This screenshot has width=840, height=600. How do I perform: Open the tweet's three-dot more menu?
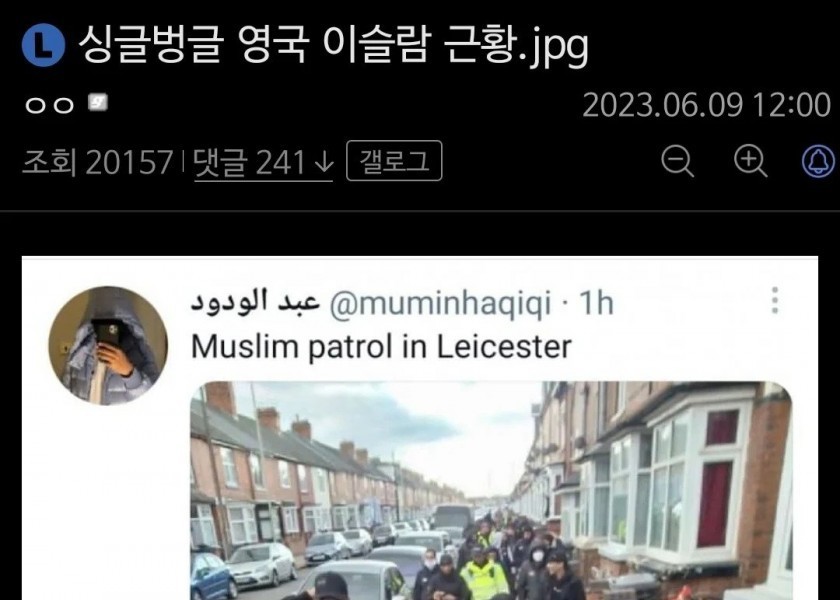click(x=775, y=300)
